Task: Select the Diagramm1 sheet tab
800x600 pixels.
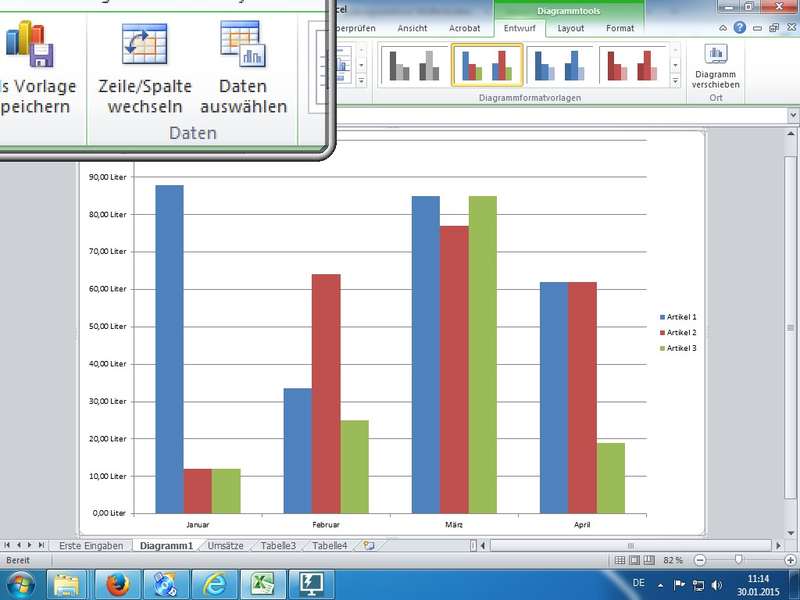Action: 166,545
